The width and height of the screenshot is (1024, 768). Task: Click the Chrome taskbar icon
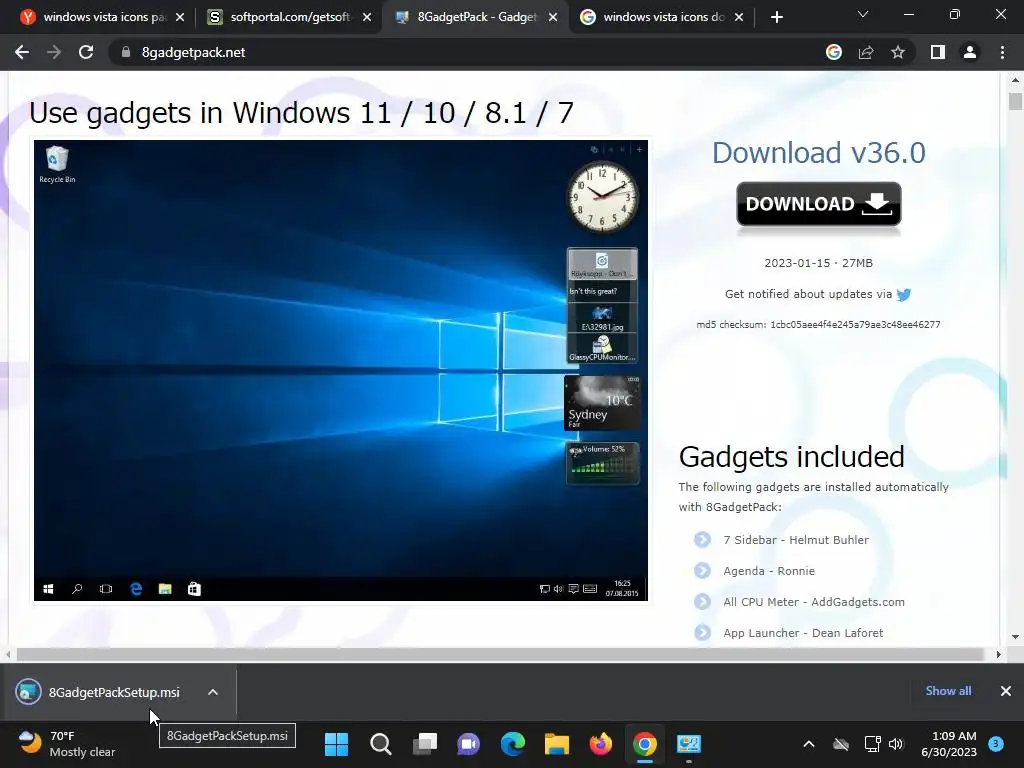tap(645, 744)
